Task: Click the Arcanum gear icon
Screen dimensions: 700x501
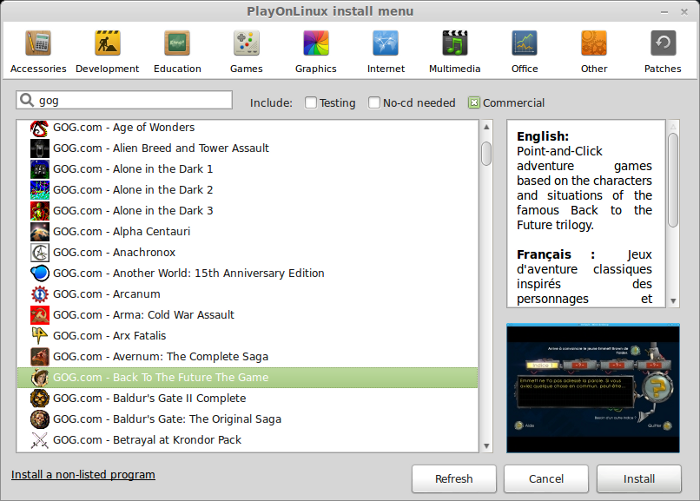Action: coord(40,294)
